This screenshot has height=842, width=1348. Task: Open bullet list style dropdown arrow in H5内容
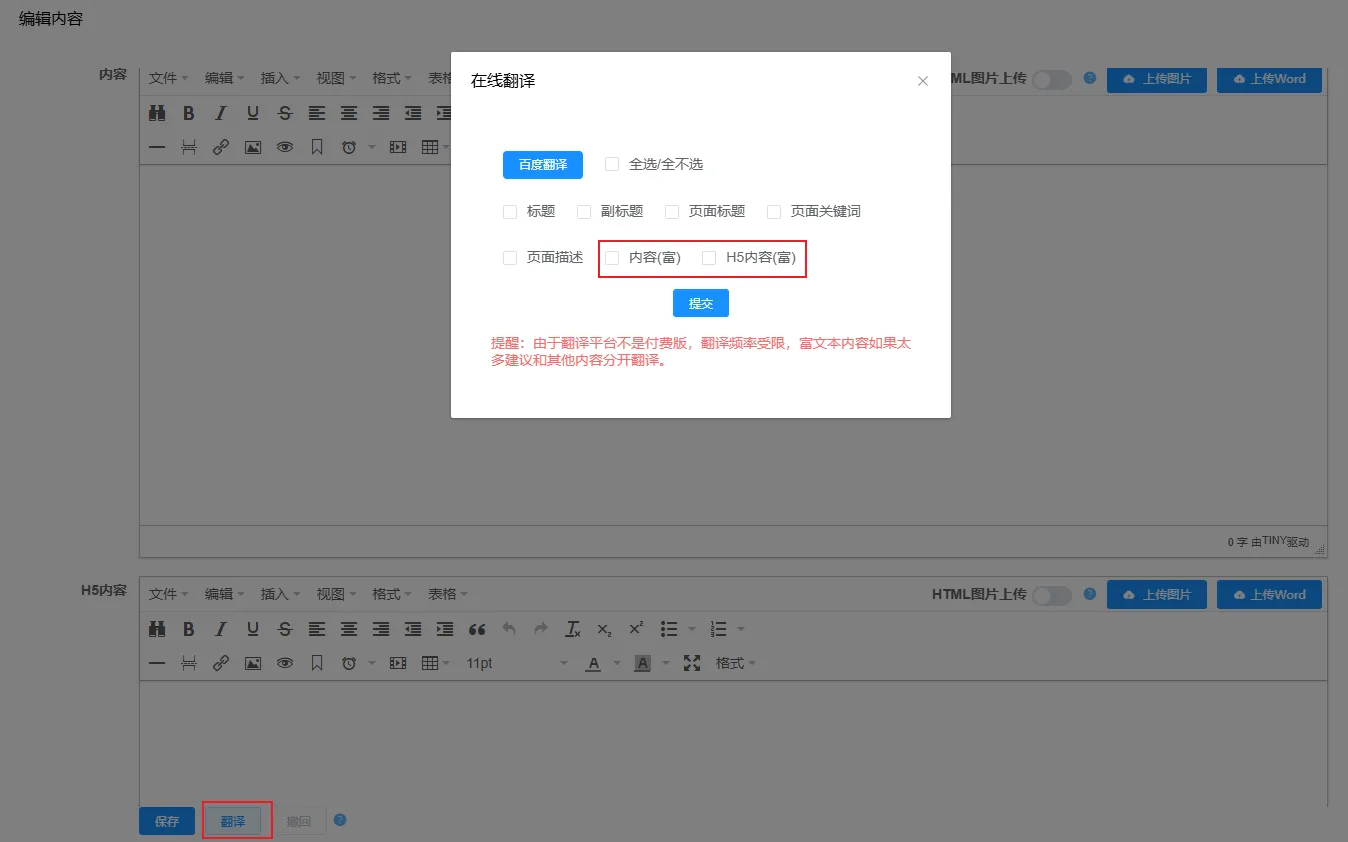[692, 629]
